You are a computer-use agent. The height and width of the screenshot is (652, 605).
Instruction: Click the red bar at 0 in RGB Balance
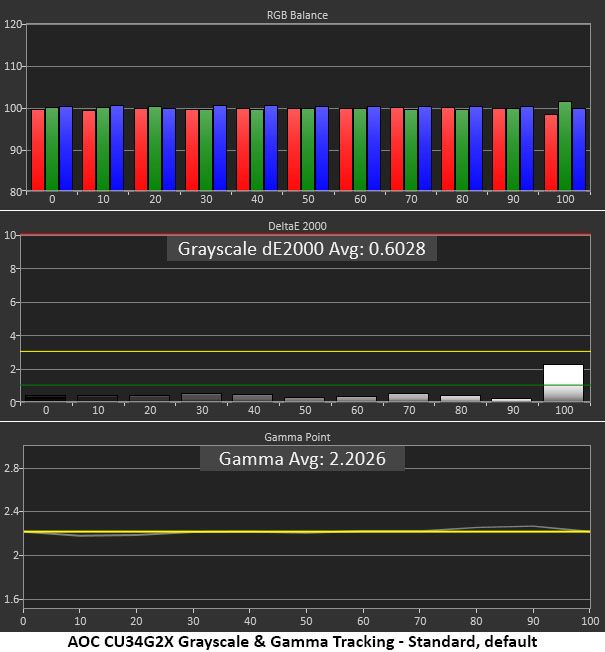(38, 150)
